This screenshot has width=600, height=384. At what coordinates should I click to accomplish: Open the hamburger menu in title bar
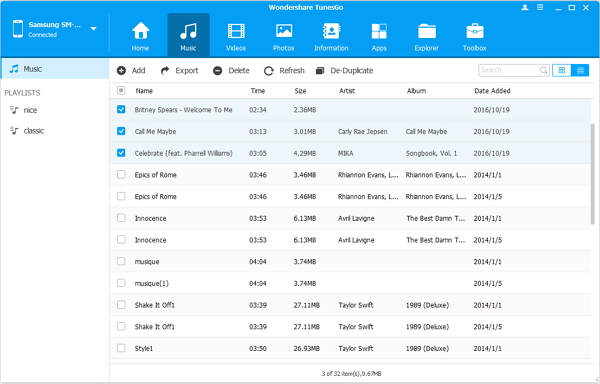pos(540,7)
